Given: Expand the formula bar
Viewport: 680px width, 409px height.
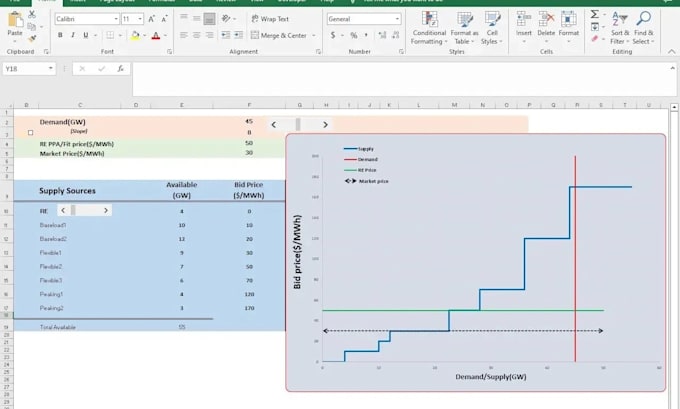Looking at the screenshot, I should [x=673, y=68].
